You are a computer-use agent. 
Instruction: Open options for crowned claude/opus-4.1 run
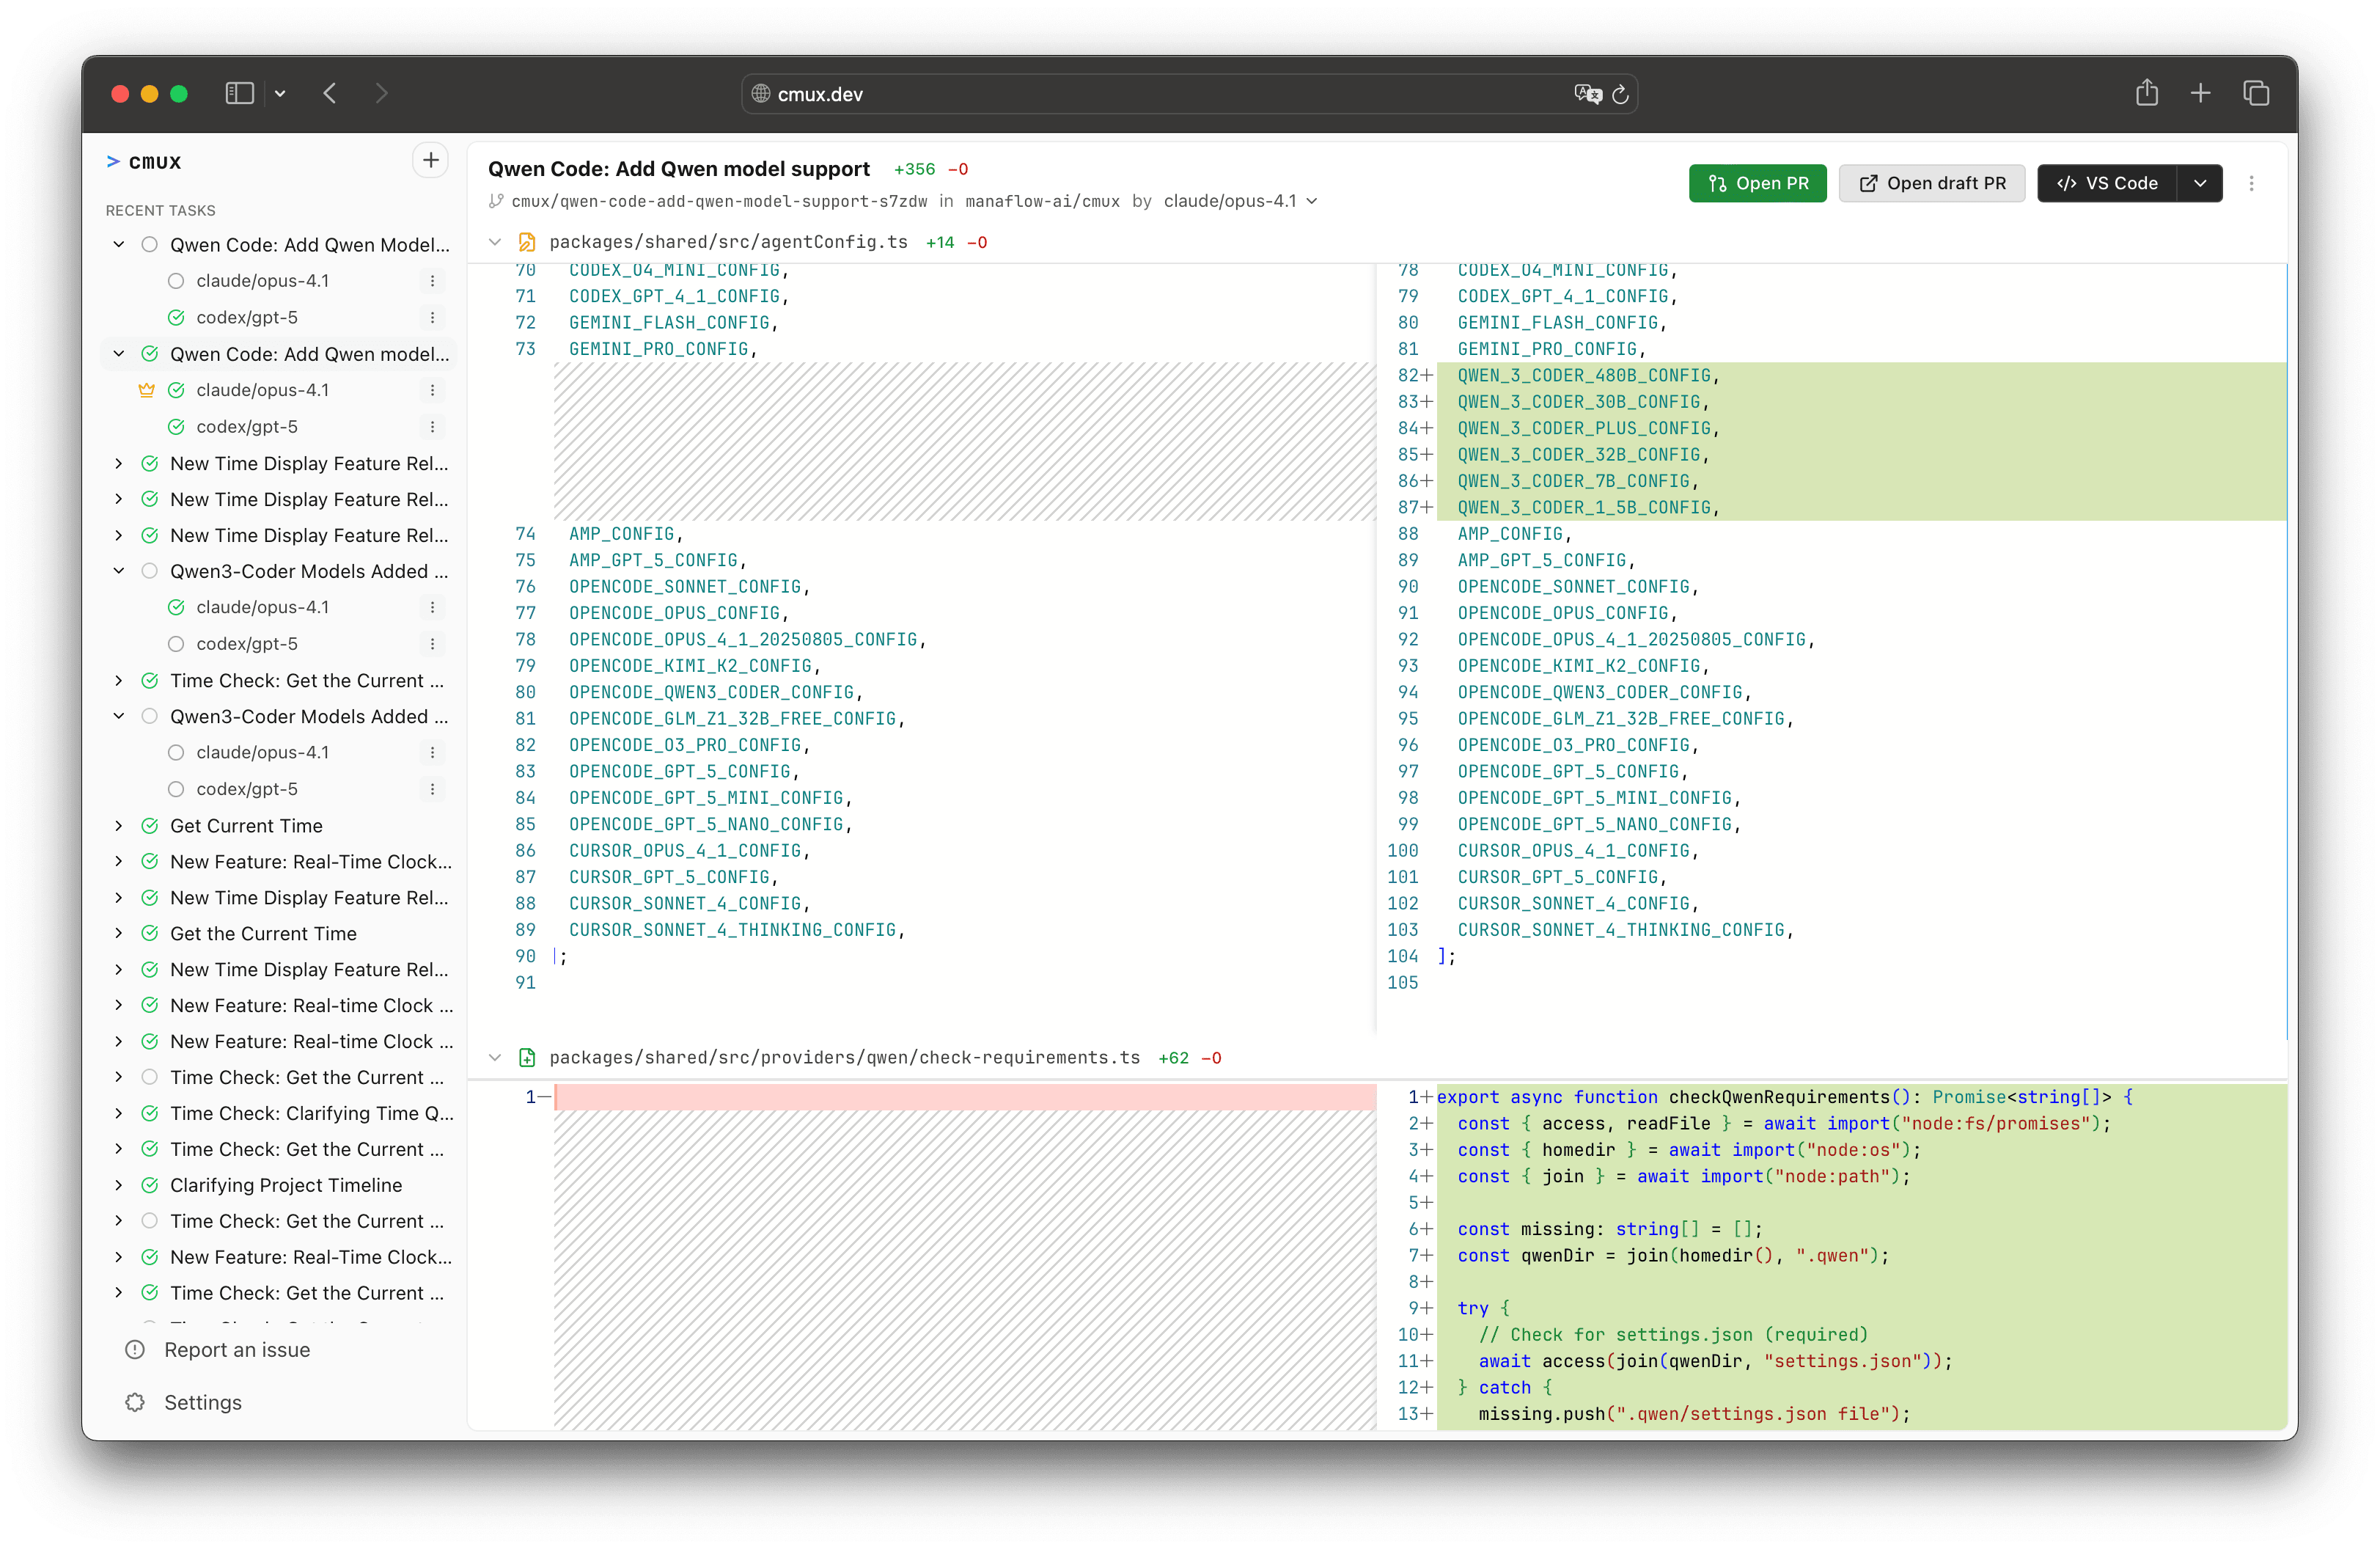pyautogui.click(x=432, y=390)
